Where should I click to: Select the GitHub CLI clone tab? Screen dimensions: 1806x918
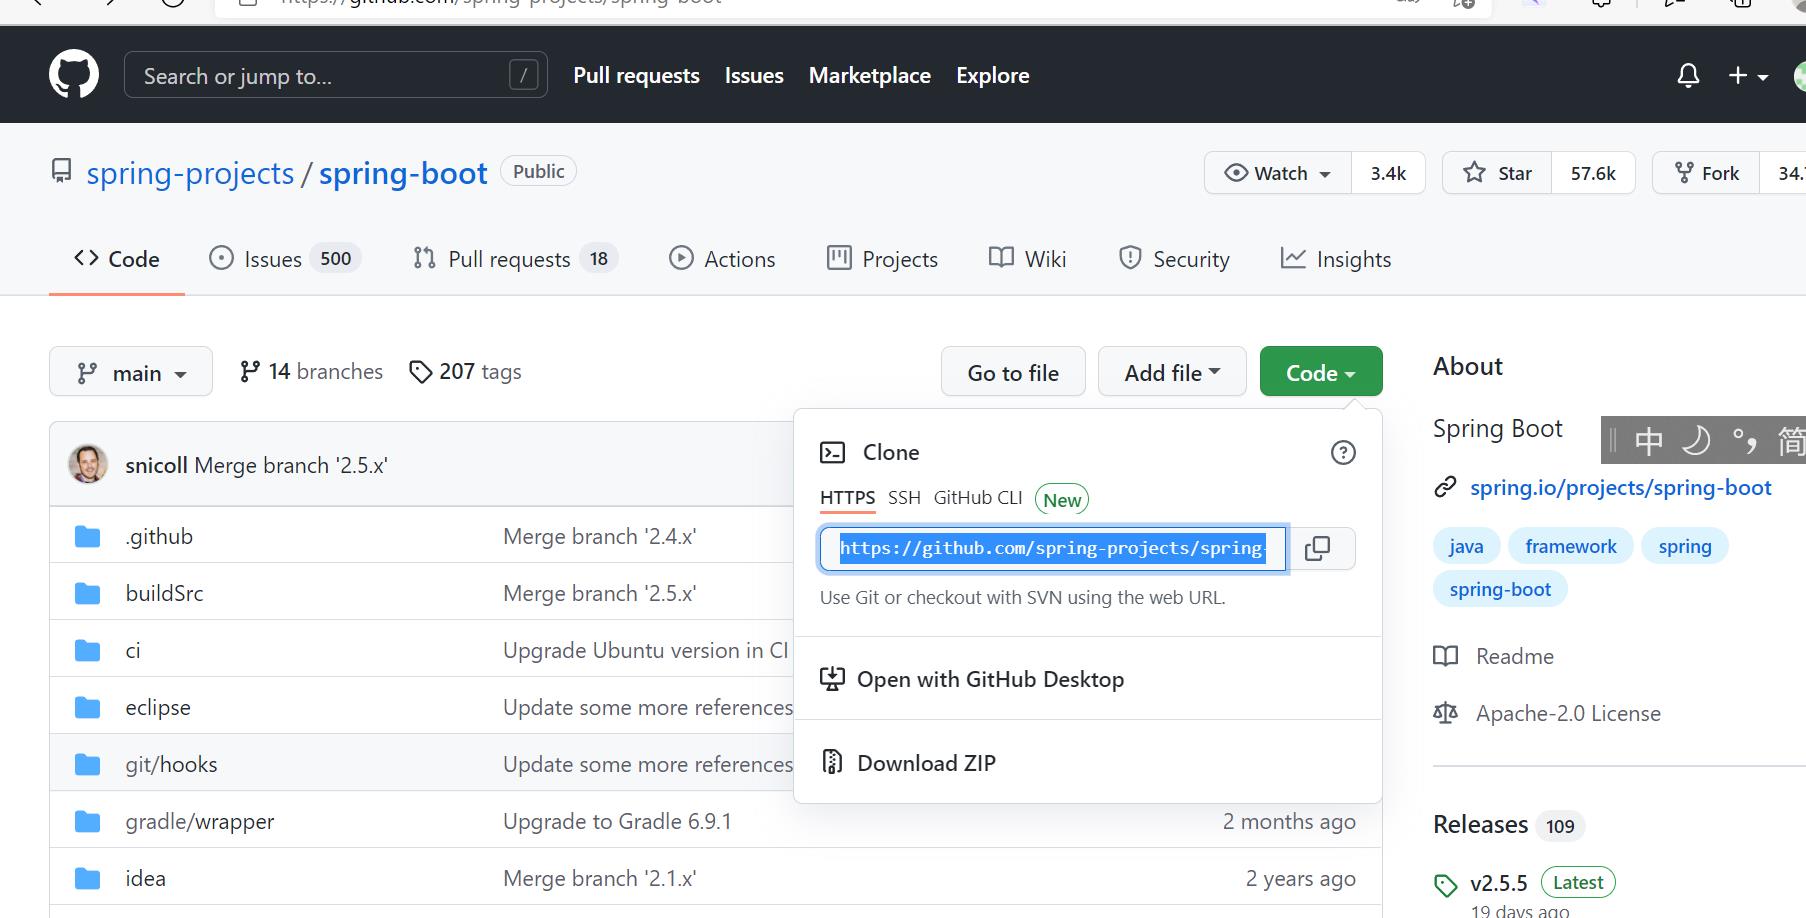point(978,498)
